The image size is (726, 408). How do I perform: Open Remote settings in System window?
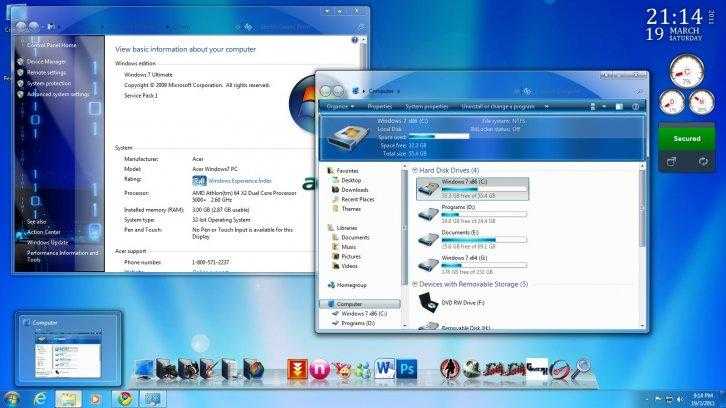pos(46,73)
